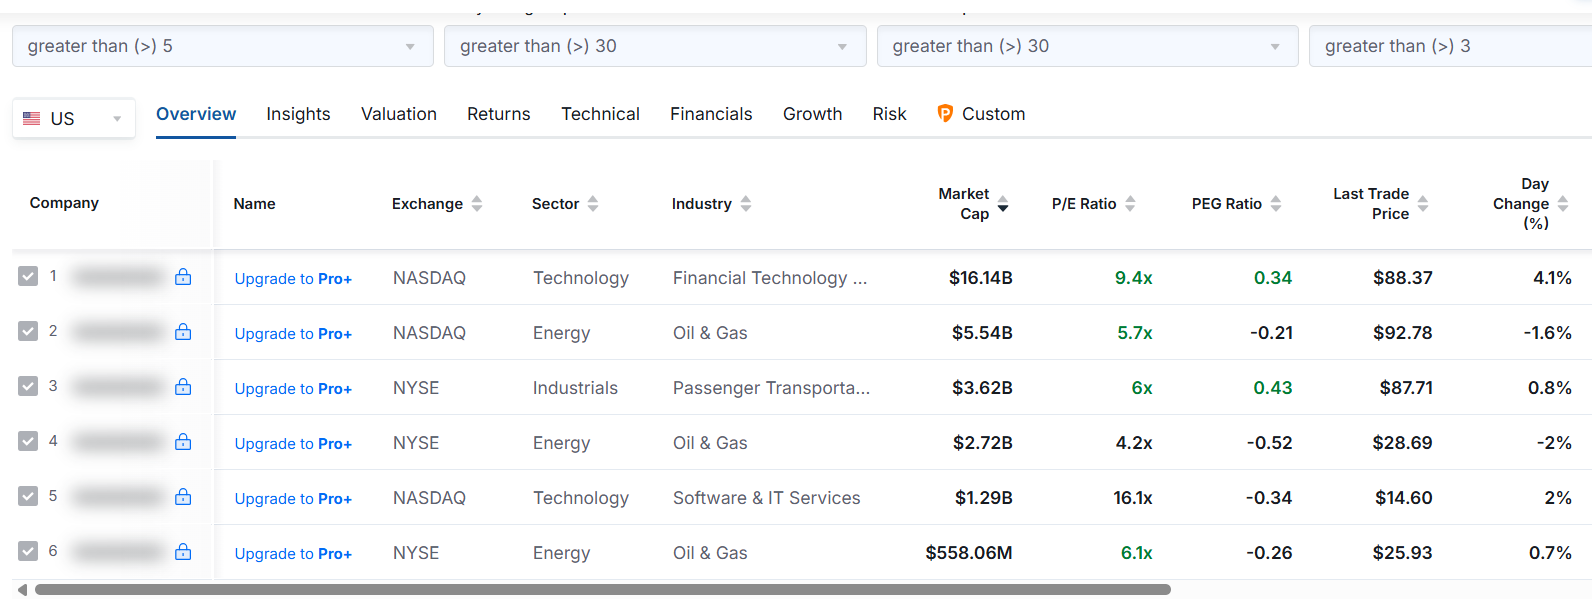Uncheck the checkbox for row 1

(x=28, y=276)
